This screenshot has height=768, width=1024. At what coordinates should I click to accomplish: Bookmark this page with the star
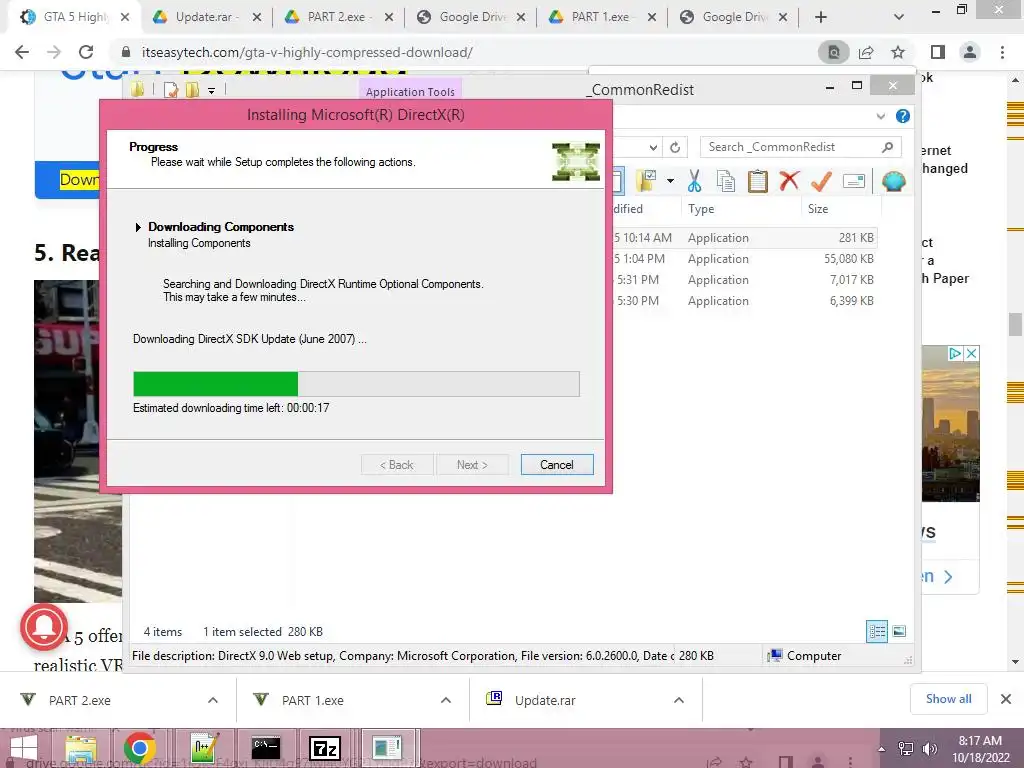898,52
